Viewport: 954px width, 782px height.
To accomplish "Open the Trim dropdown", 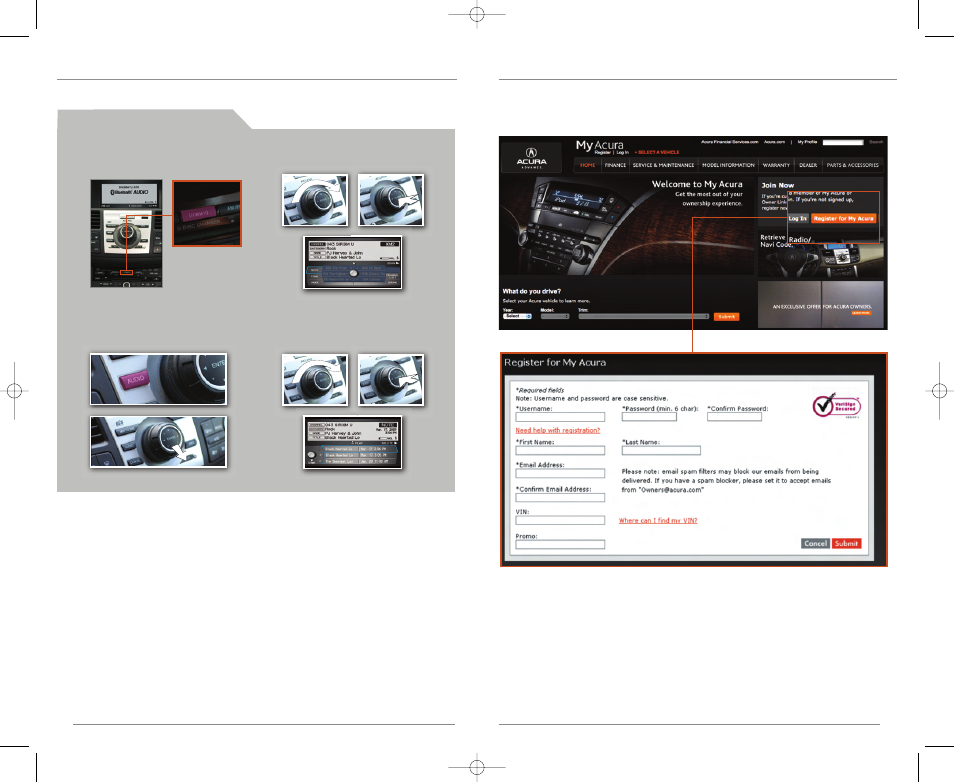I will pyautogui.click(x=644, y=316).
